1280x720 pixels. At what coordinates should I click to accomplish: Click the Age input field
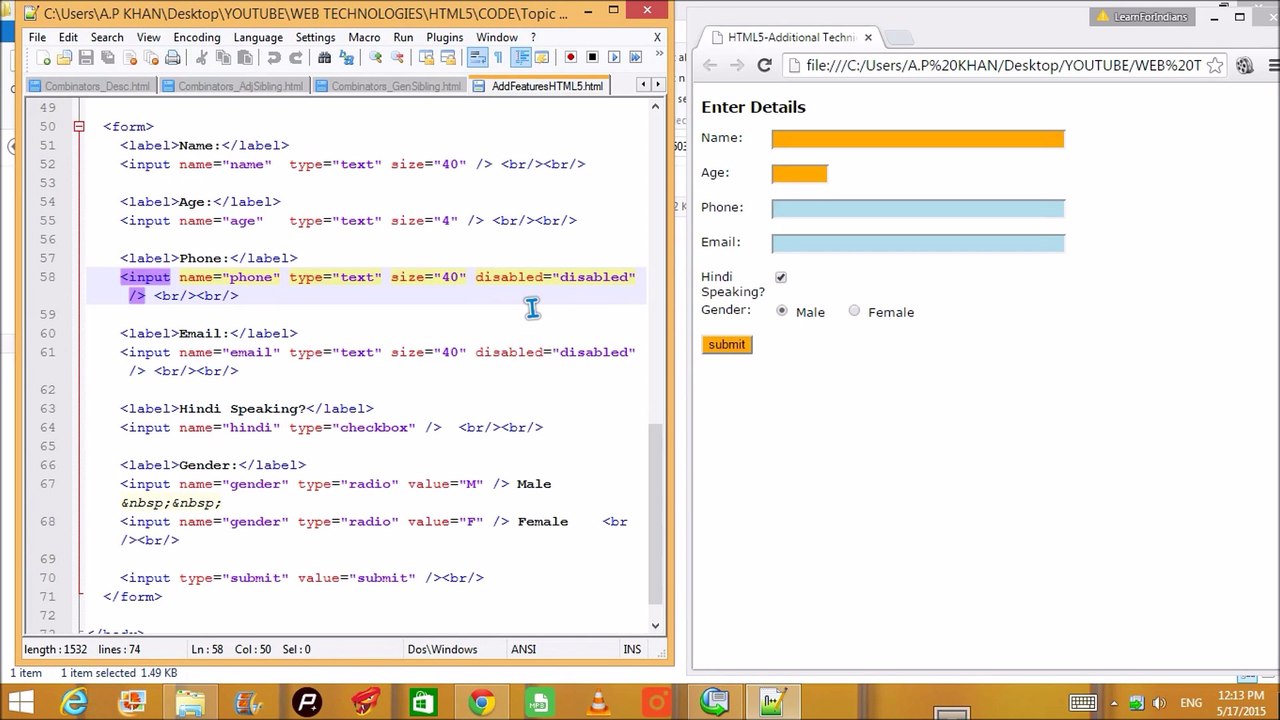point(800,174)
